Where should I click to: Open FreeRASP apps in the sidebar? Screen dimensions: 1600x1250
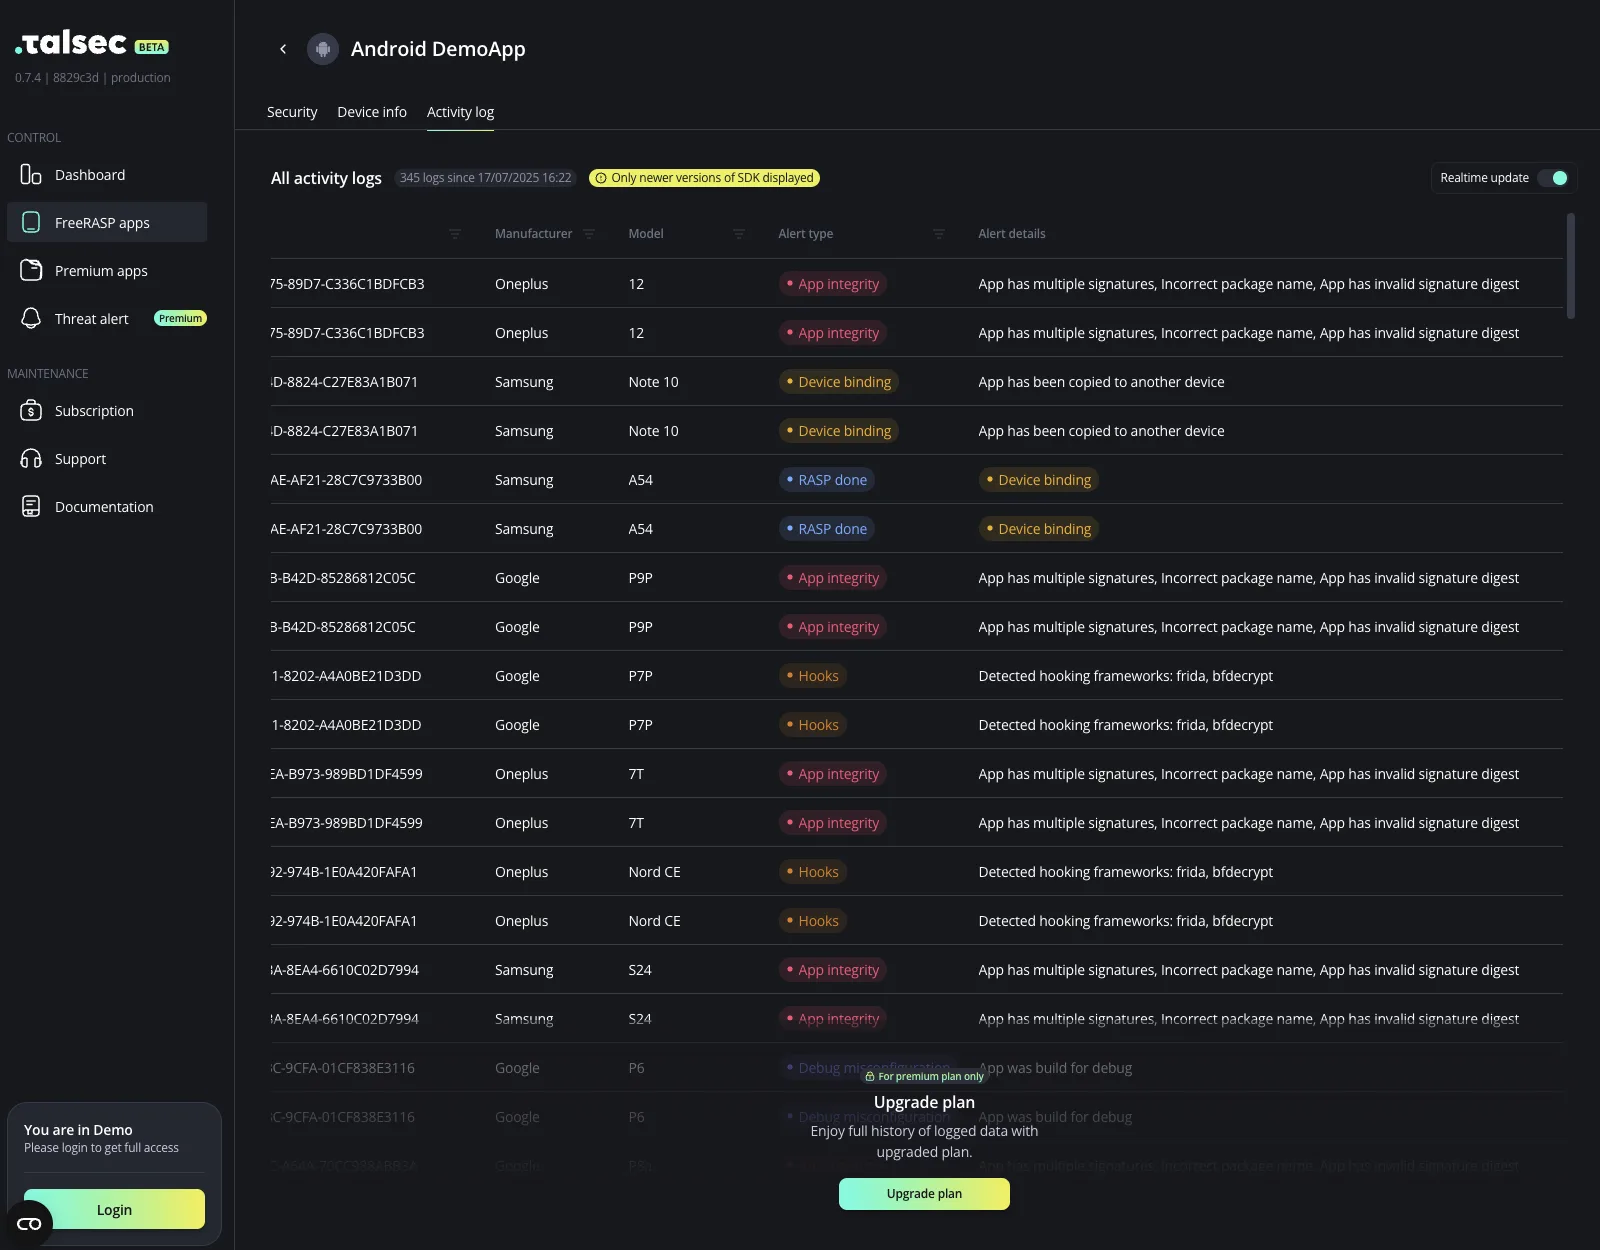click(107, 222)
